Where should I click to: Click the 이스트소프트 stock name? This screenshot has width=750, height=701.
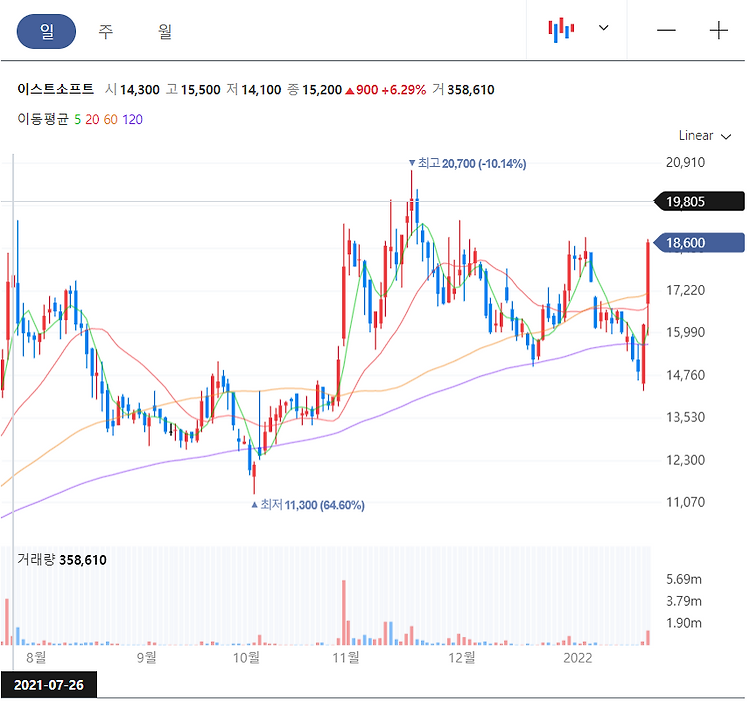(x=55, y=89)
